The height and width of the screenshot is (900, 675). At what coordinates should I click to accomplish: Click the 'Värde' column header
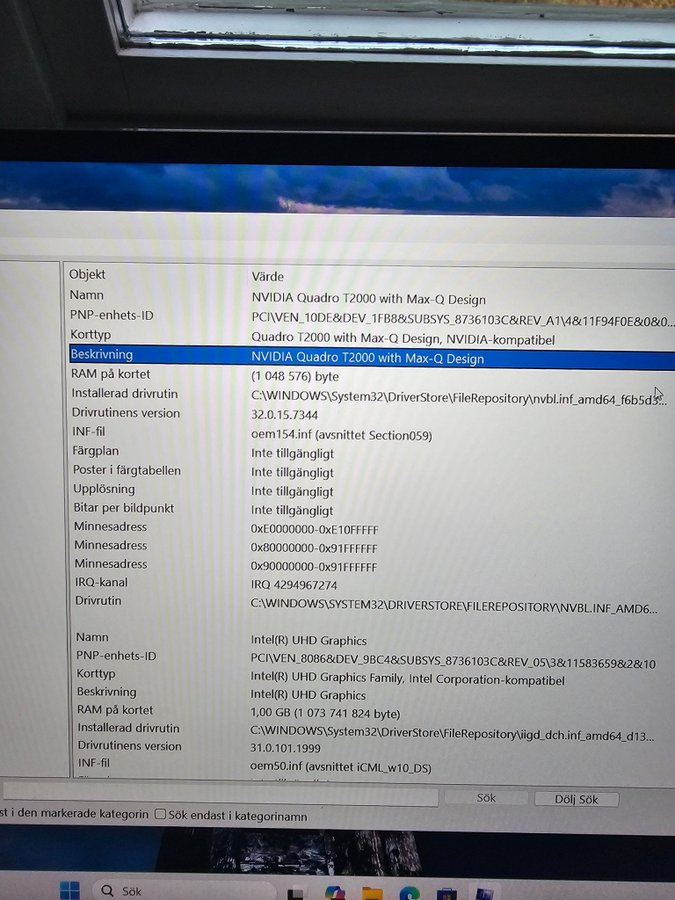click(x=267, y=276)
